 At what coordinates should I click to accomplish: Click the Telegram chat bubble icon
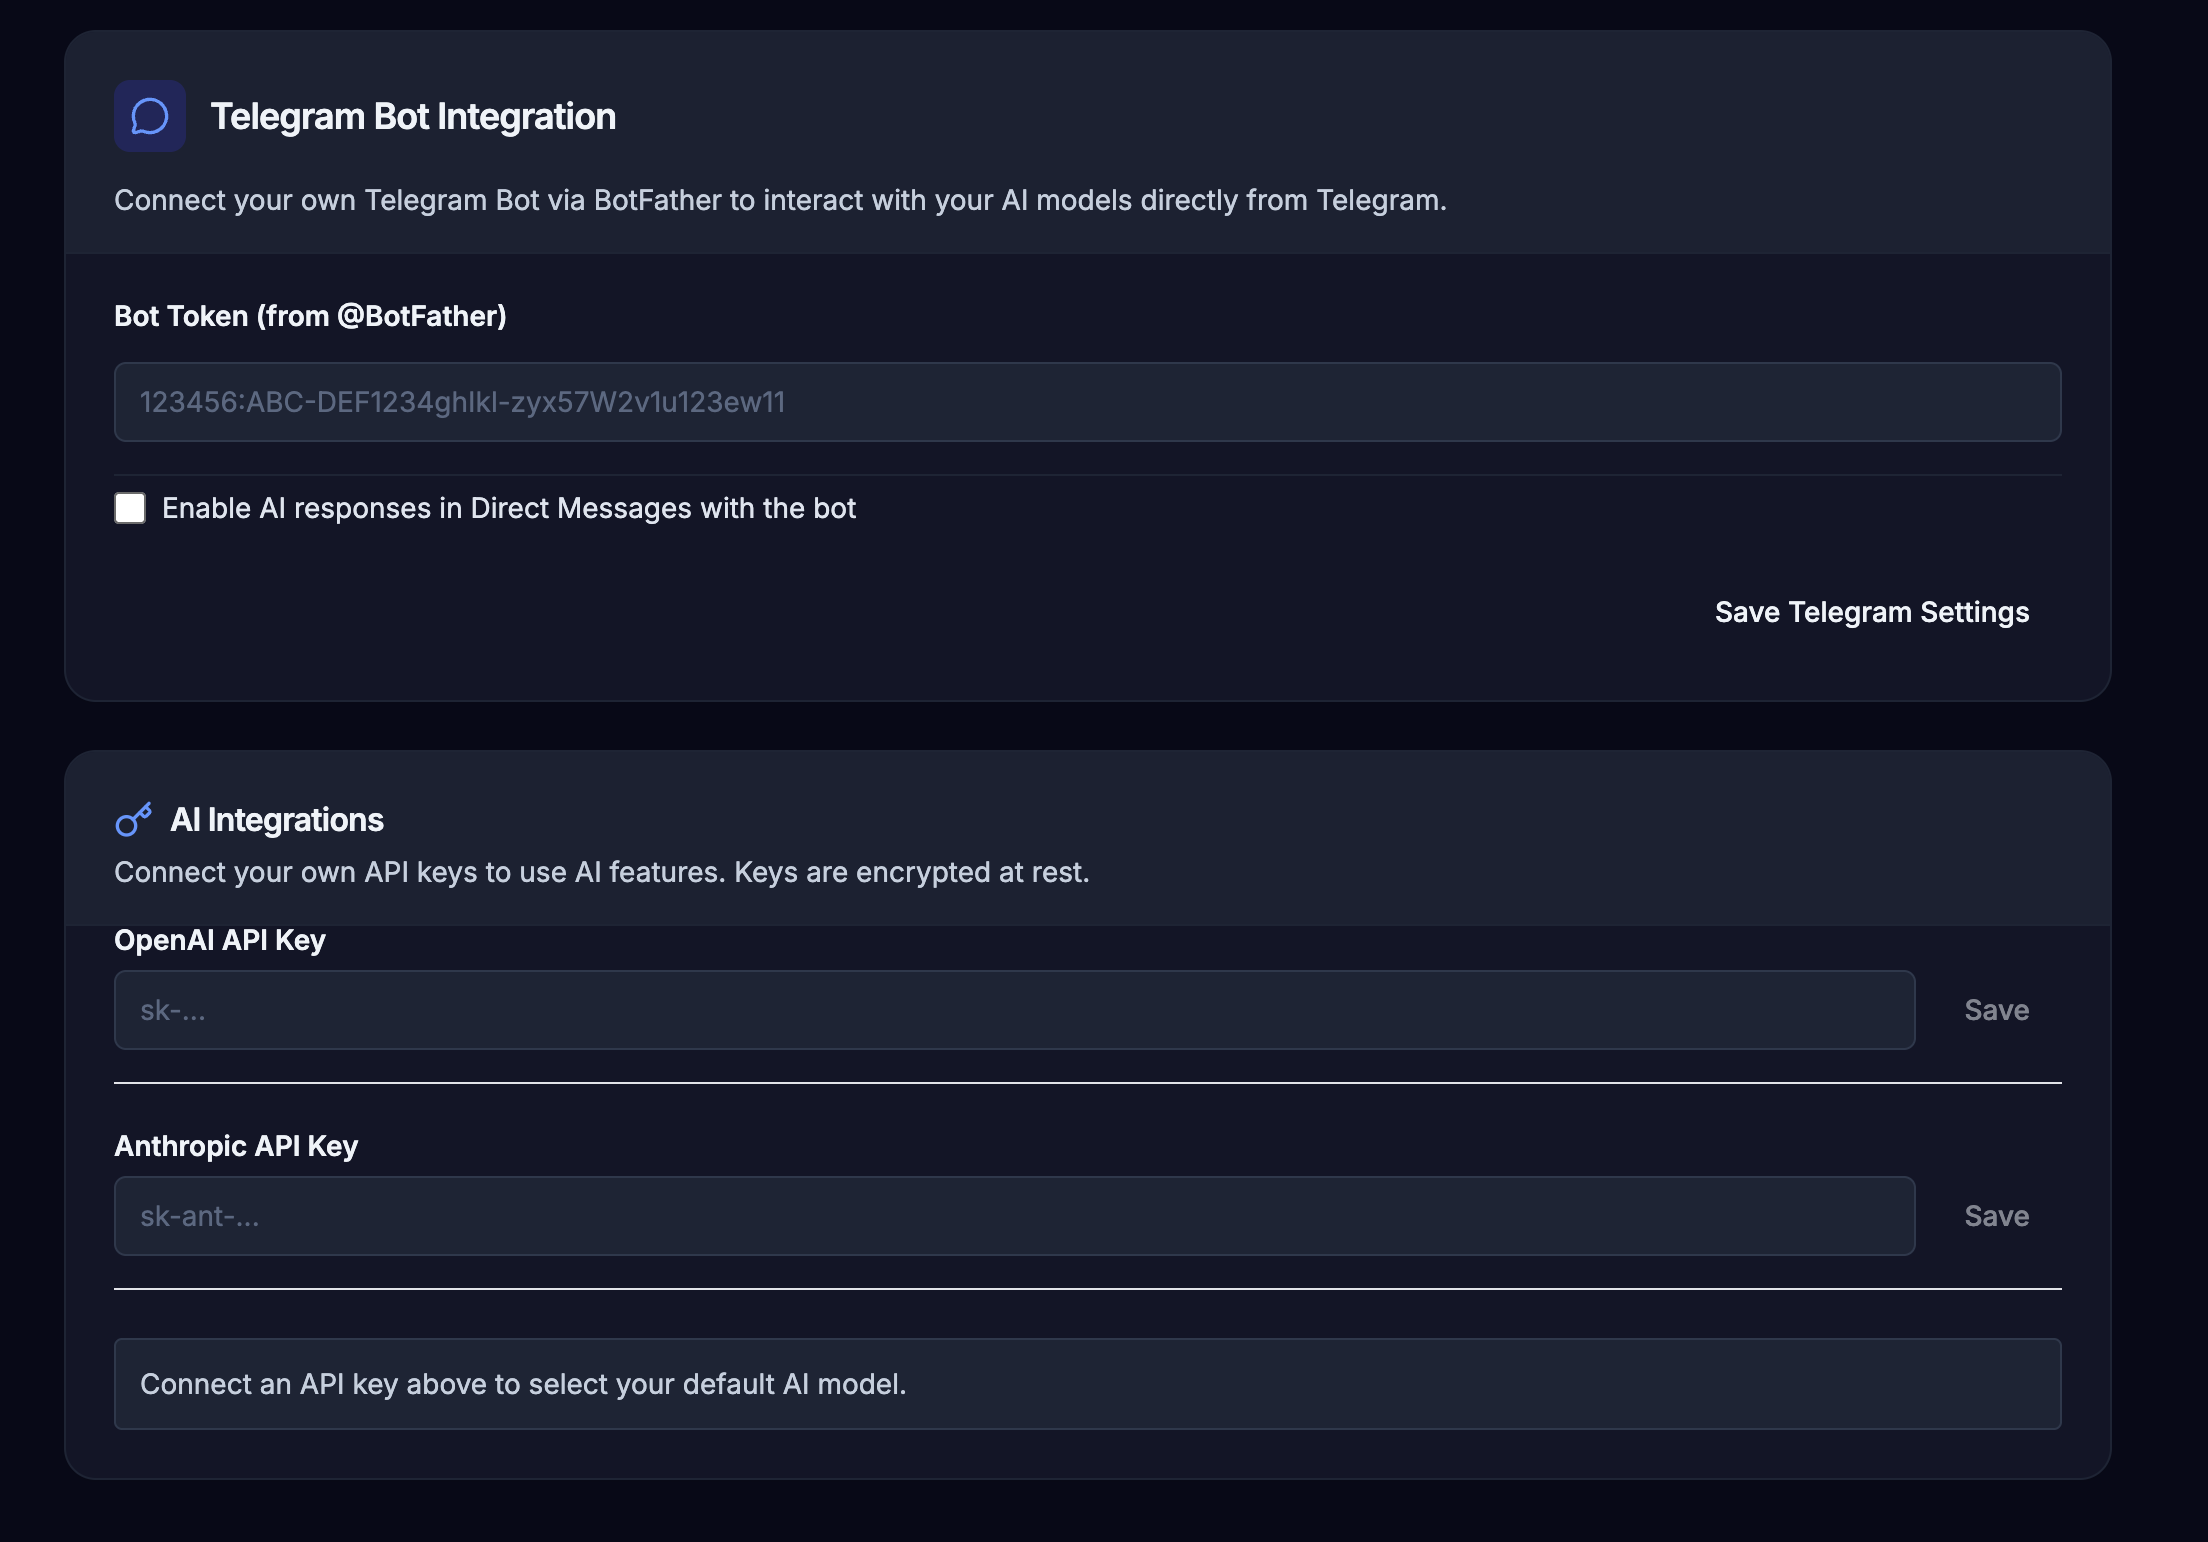click(150, 116)
